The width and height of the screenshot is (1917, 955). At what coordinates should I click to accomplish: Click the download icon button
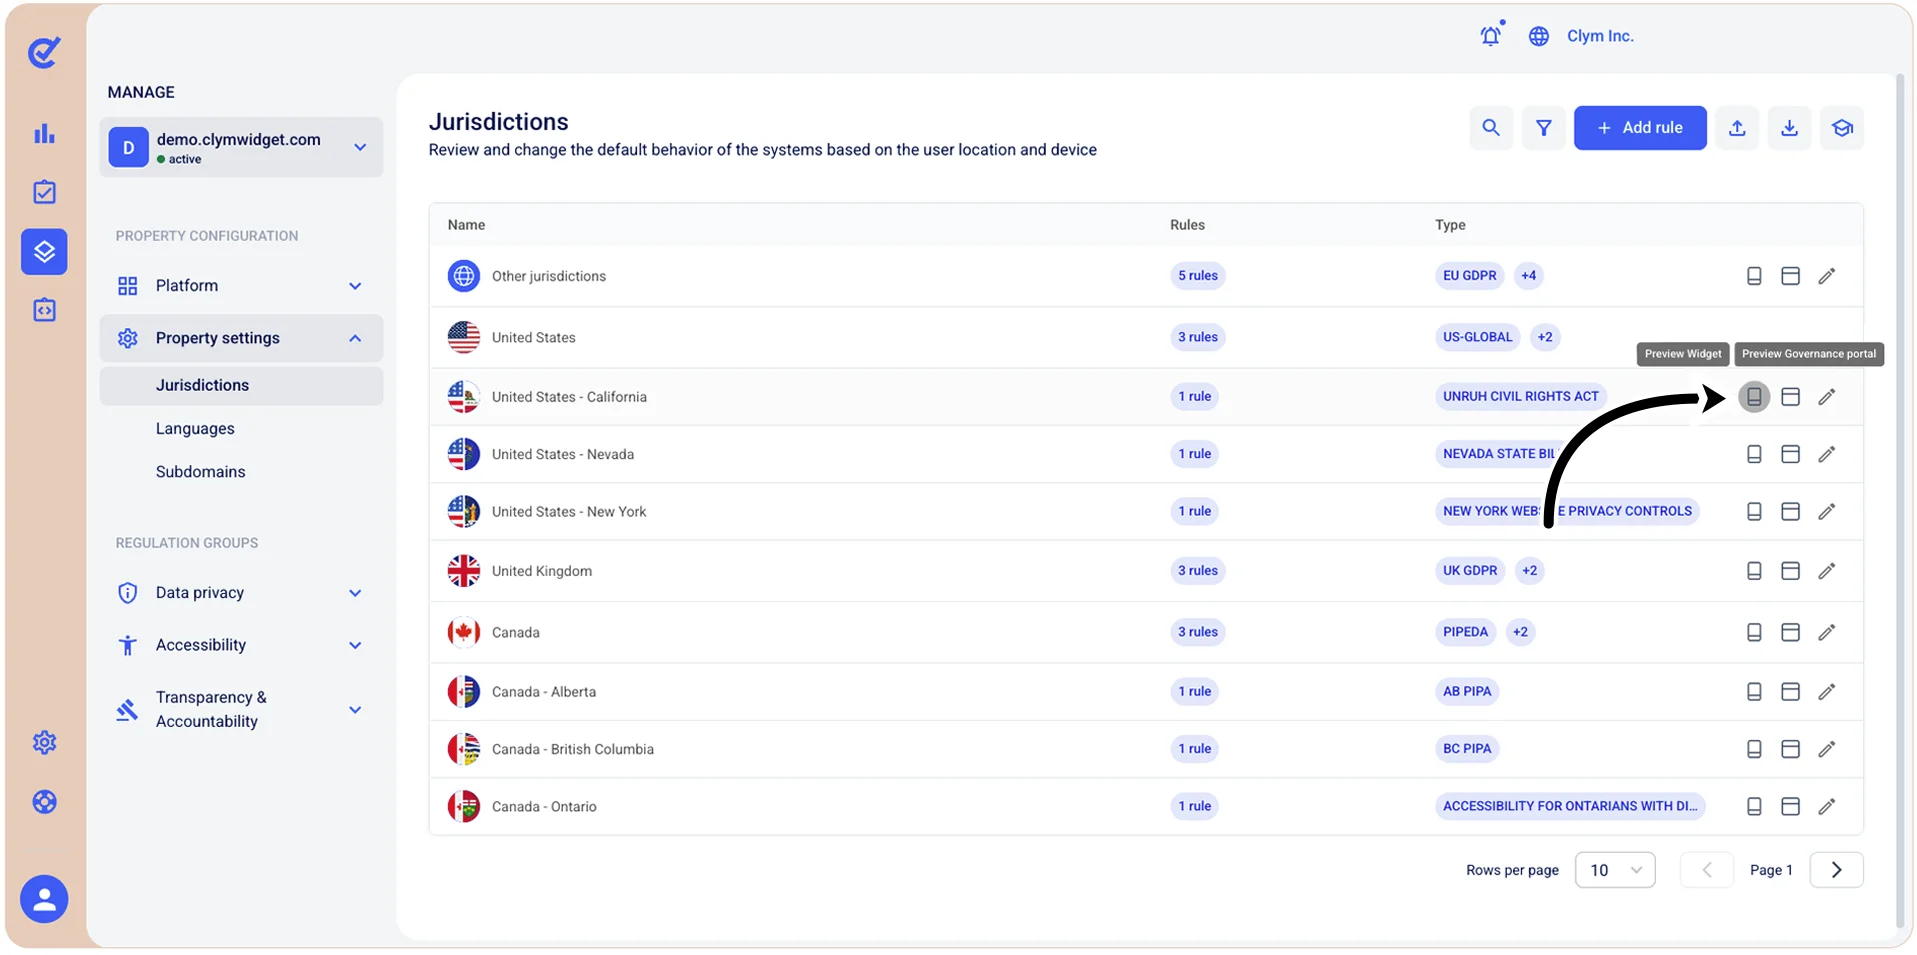click(x=1789, y=128)
